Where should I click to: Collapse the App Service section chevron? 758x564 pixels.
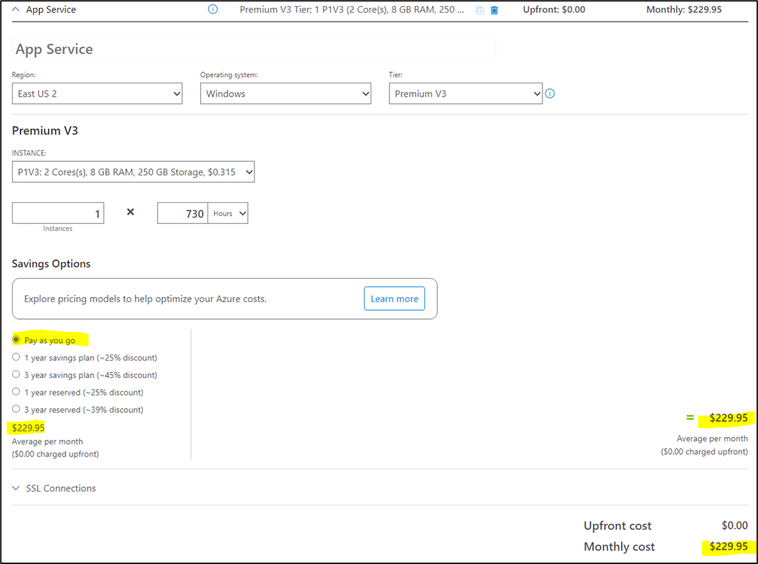point(16,9)
